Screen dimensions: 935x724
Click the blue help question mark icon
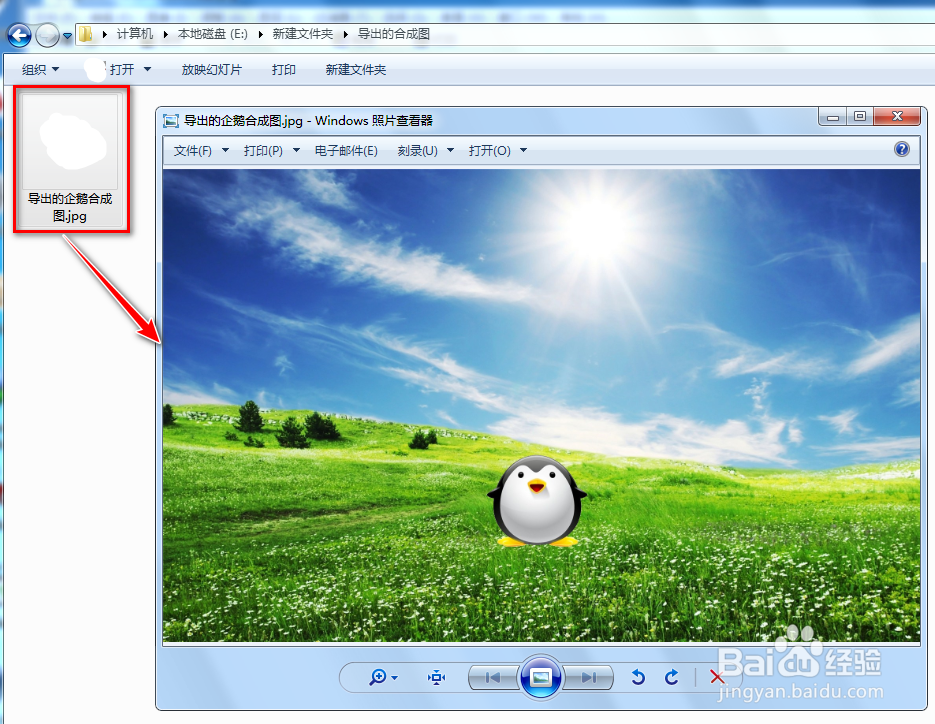(902, 149)
